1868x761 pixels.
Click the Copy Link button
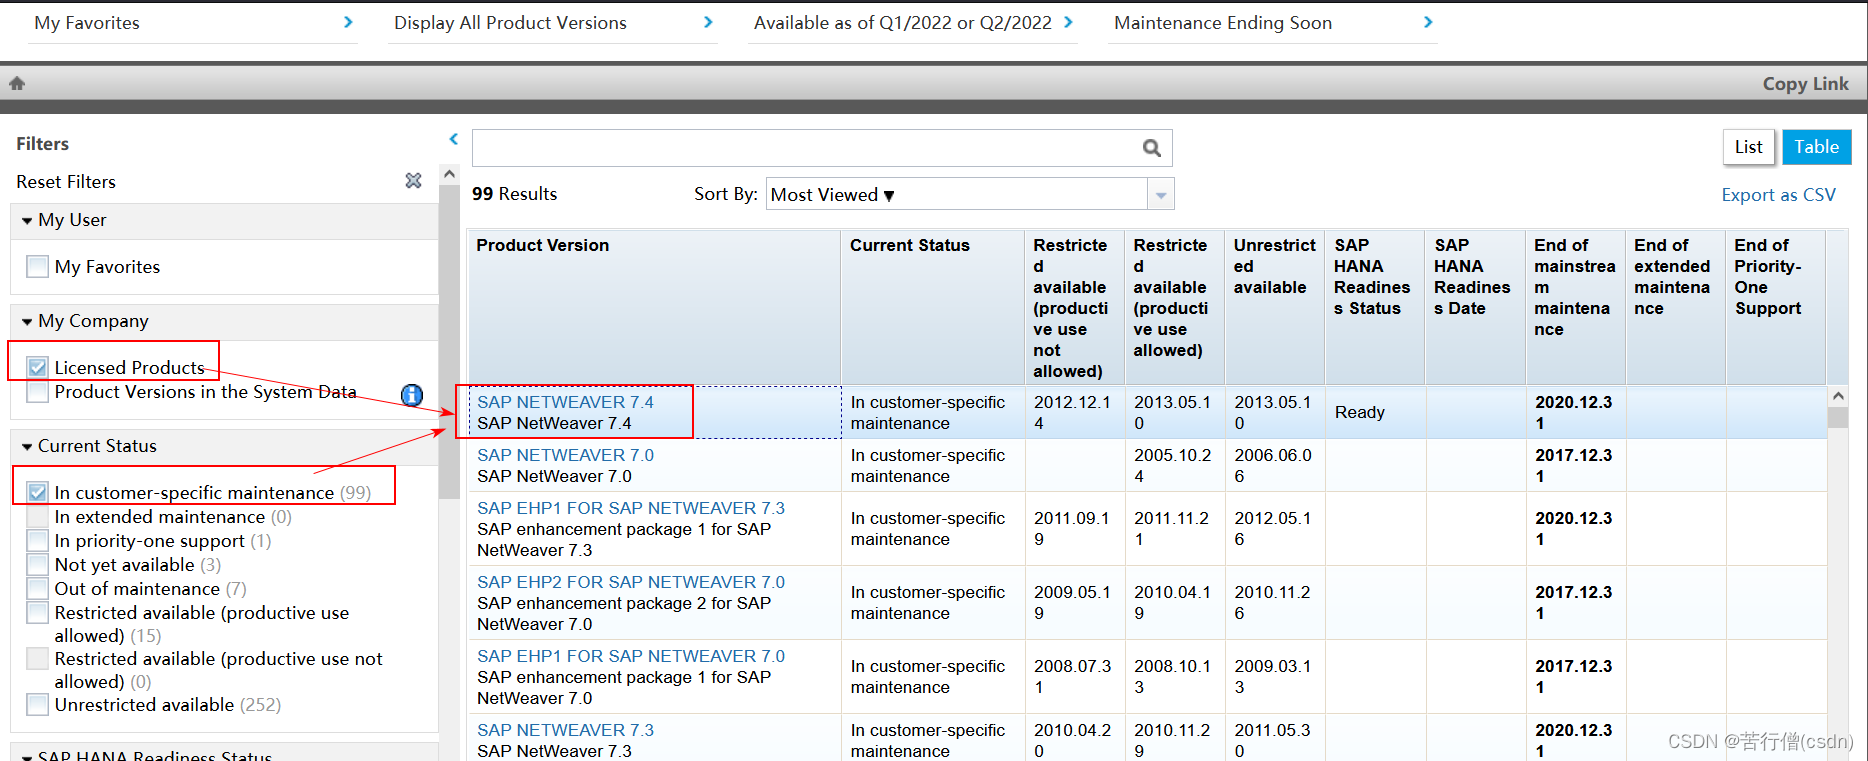(1805, 84)
